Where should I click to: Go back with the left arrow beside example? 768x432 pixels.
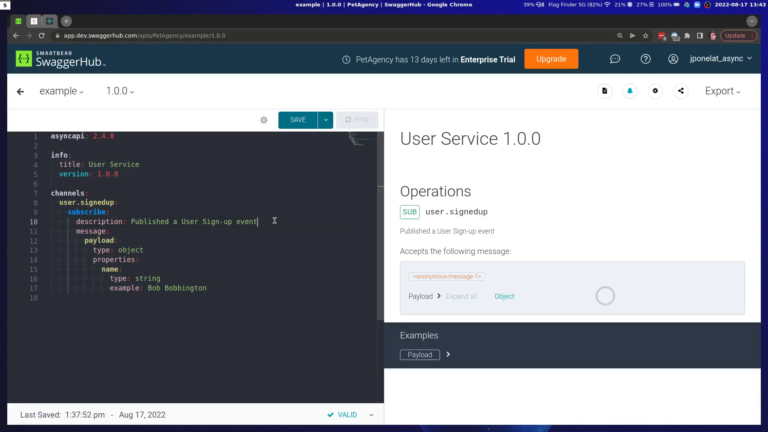coord(20,92)
